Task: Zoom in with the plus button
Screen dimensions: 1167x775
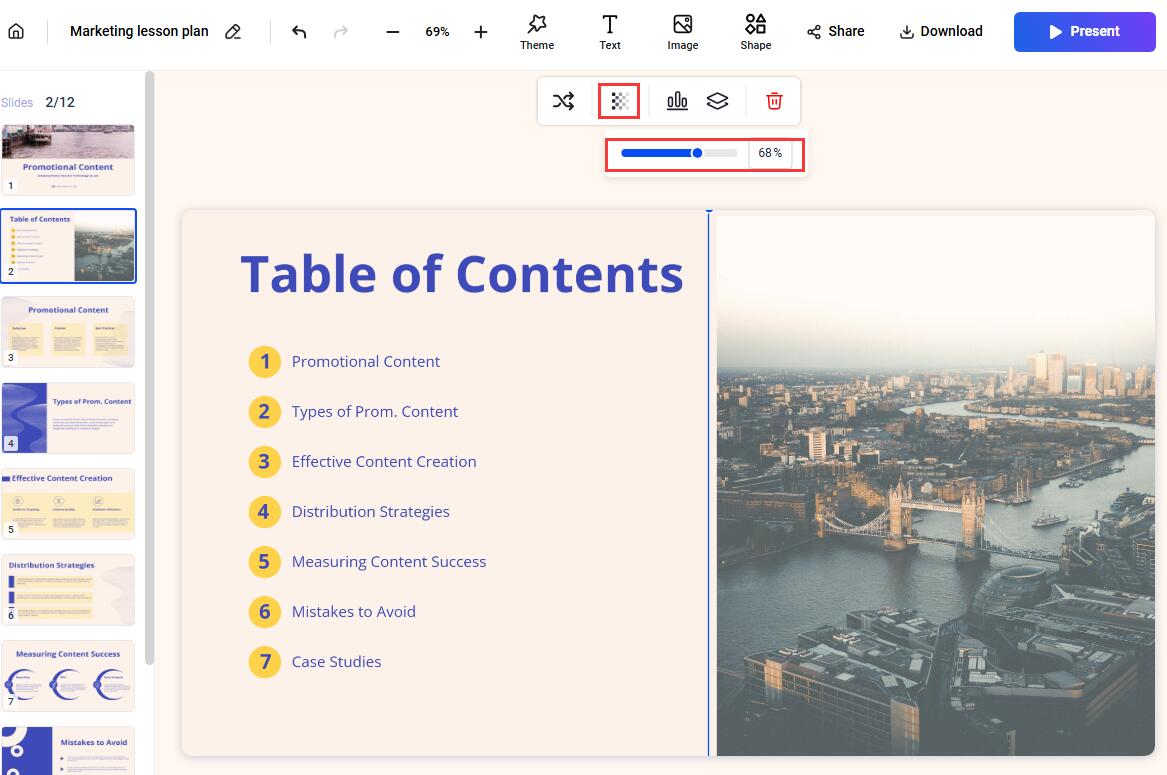Action: coord(481,32)
